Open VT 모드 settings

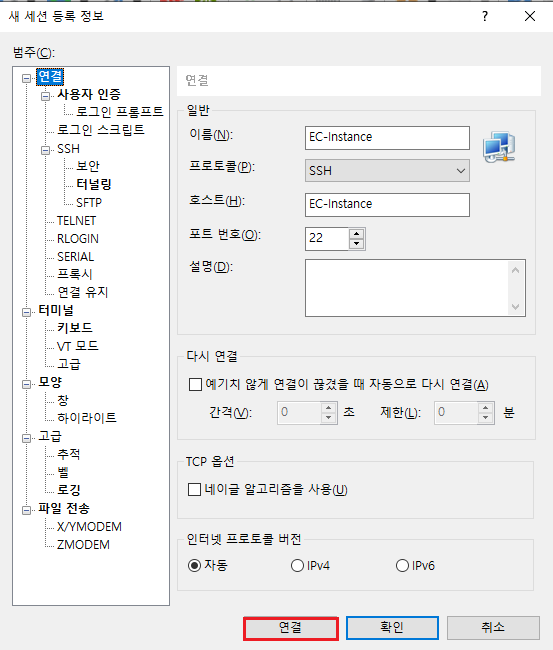78,346
